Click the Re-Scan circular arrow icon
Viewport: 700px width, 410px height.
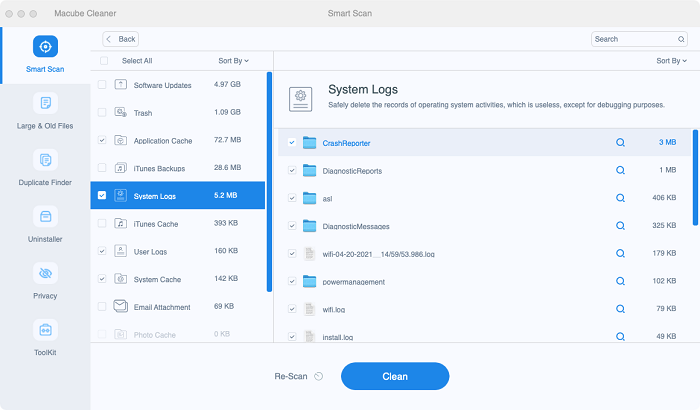318,377
